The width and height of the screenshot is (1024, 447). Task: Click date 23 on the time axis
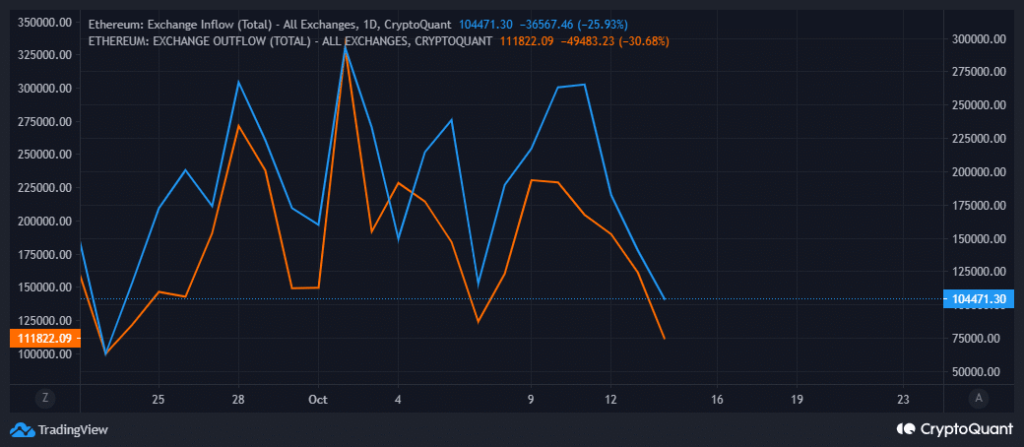[904, 399]
